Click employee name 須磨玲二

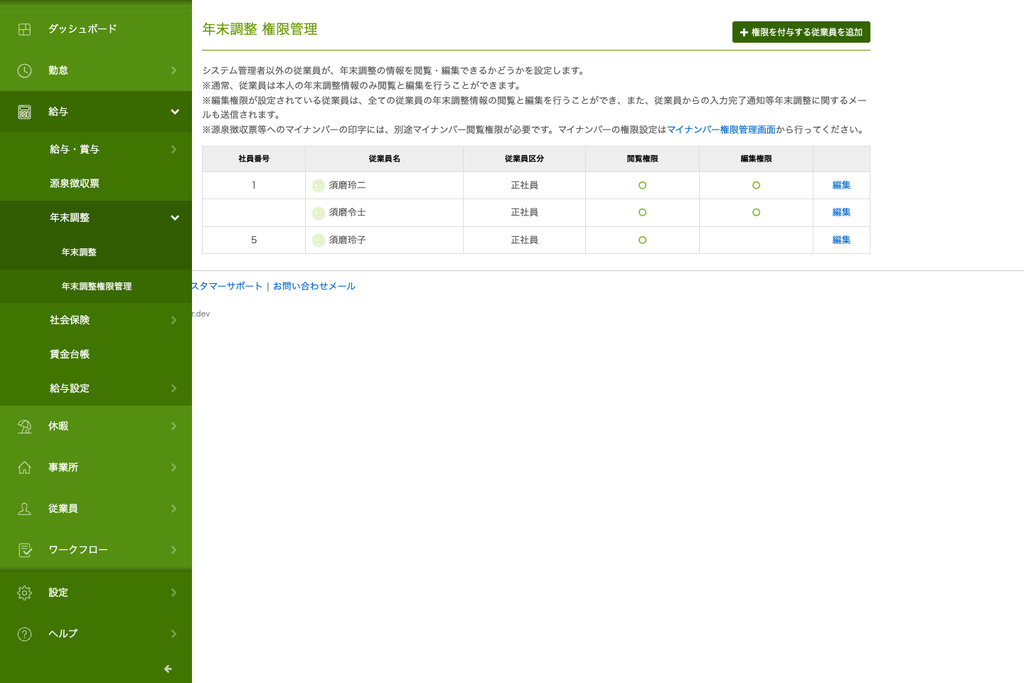[x=347, y=185]
